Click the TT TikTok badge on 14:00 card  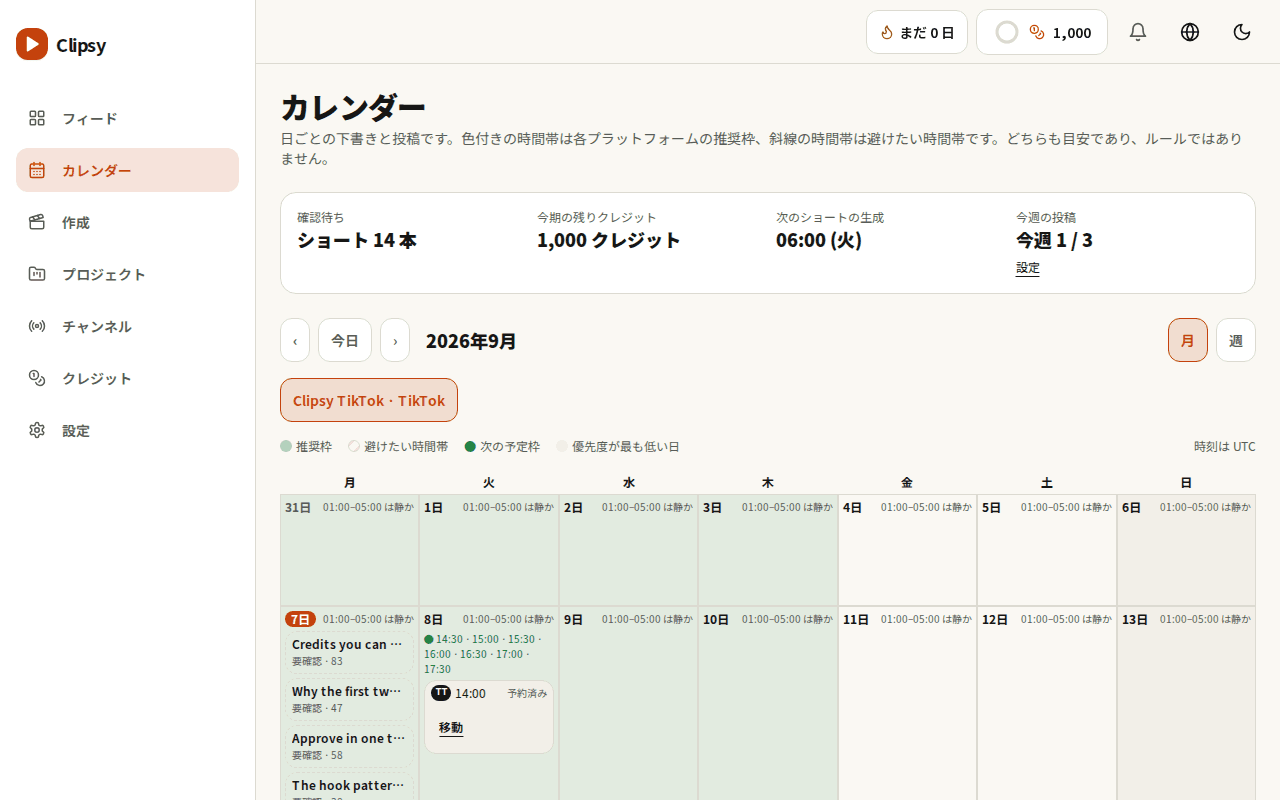coord(441,693)
